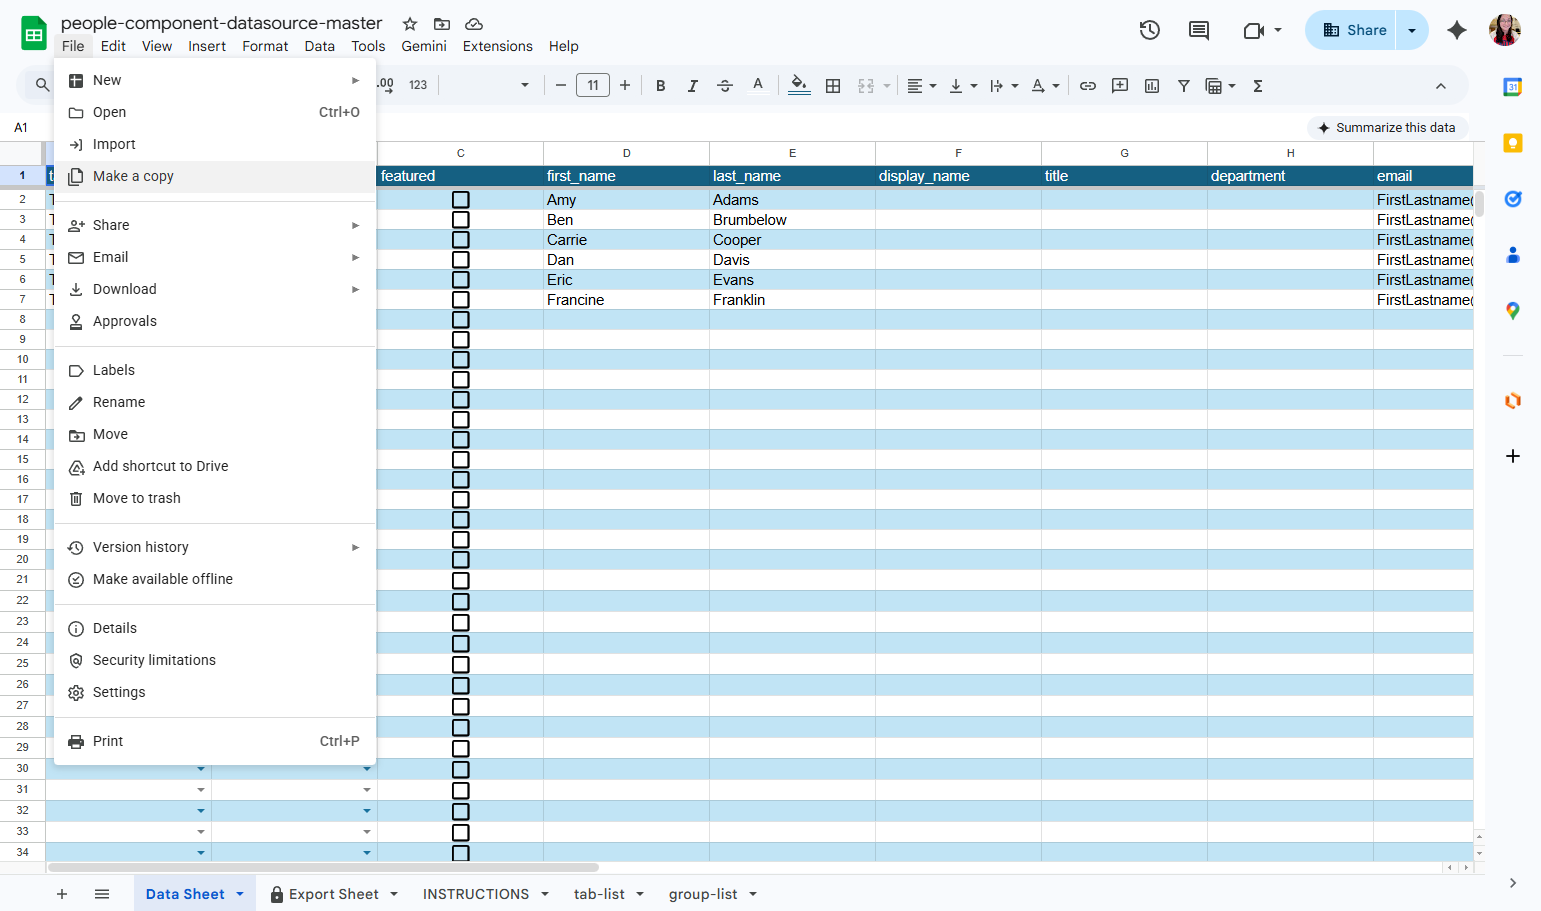Click the Bold formatting icon
Viewport: 1541px width, 911px height.
660,86
